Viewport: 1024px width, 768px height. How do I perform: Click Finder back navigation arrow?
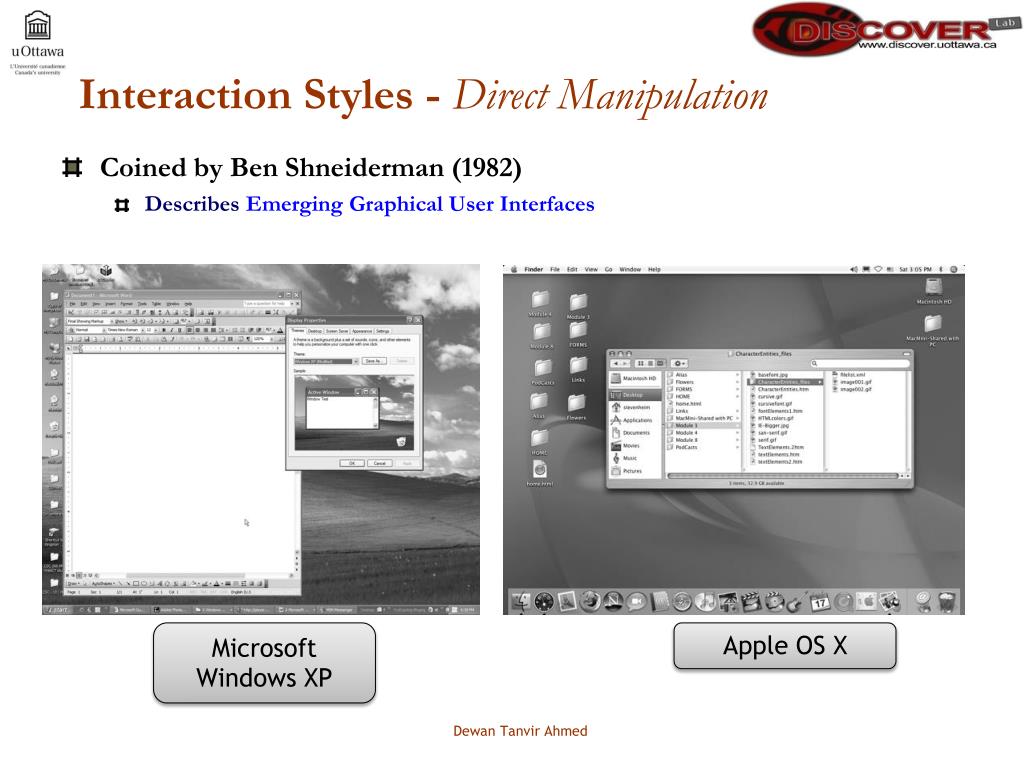(616, 364)
